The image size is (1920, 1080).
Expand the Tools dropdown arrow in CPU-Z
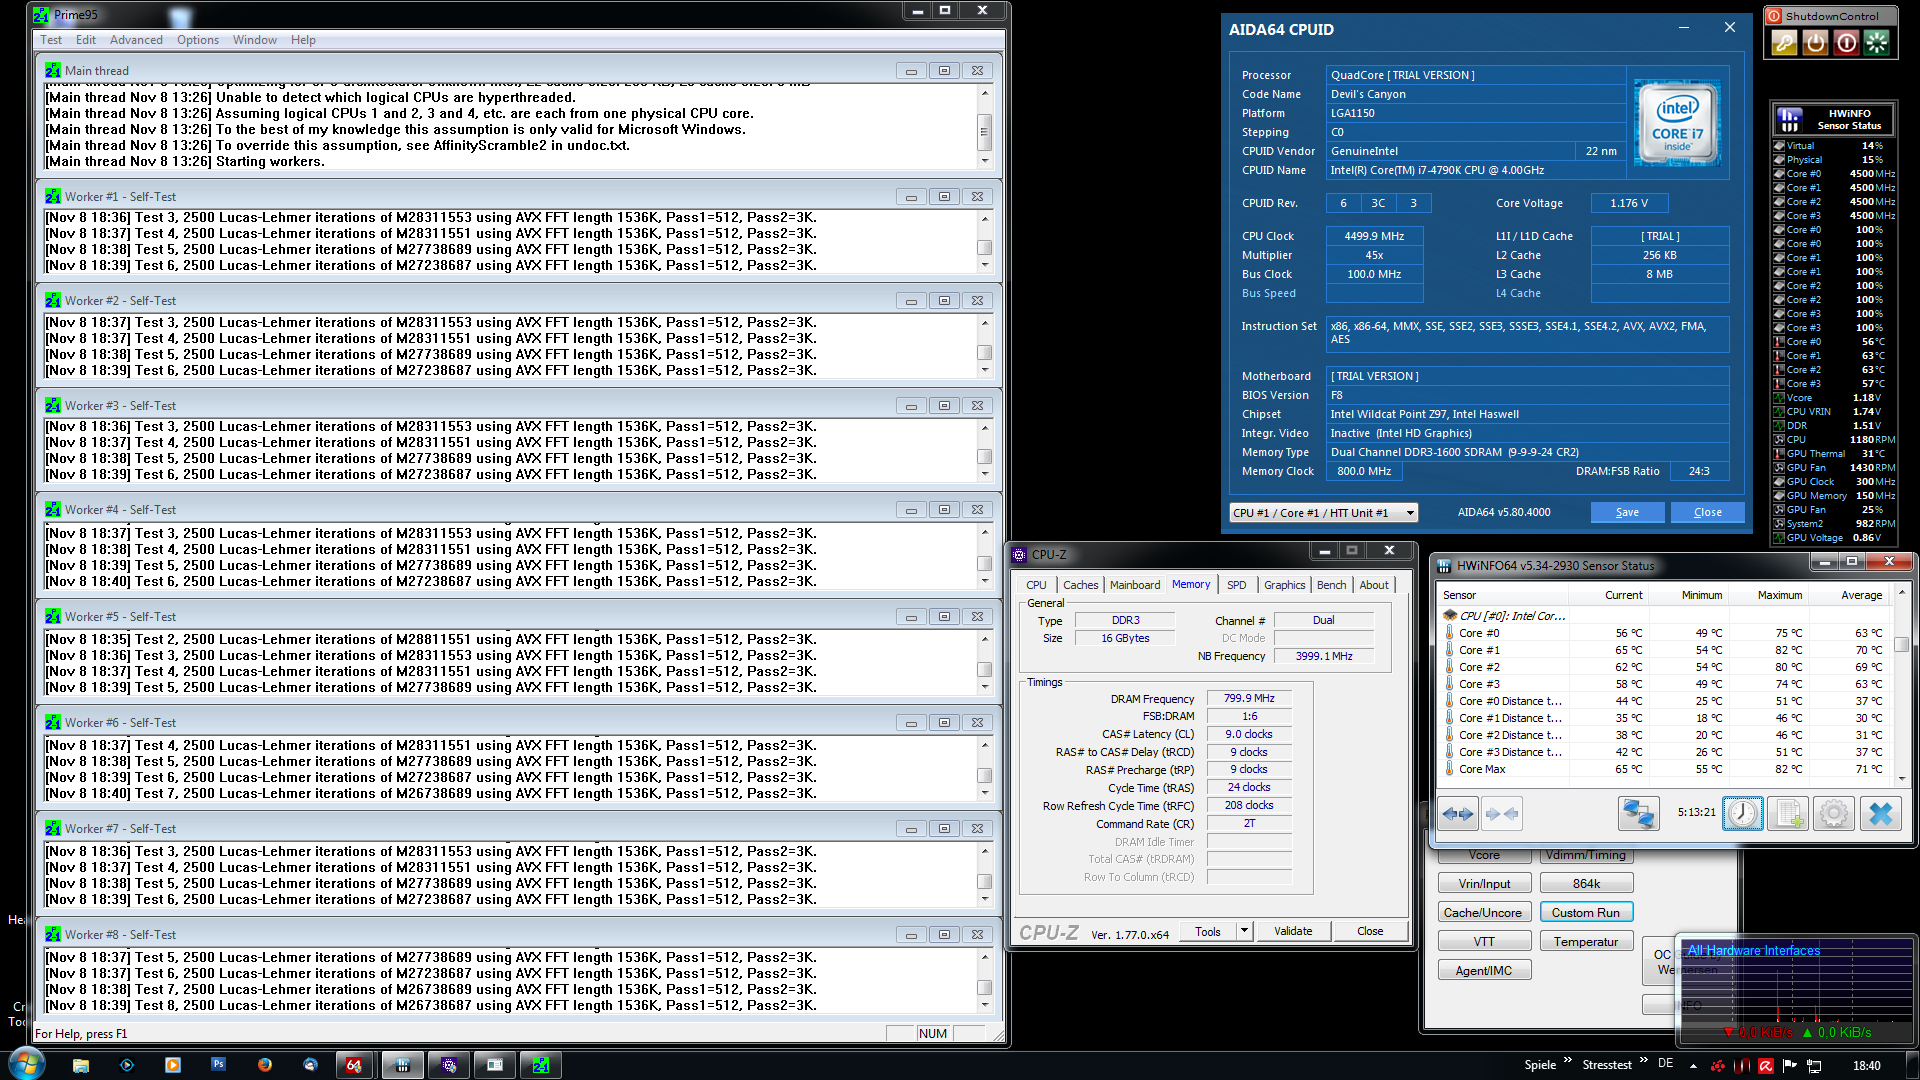pos(1245,931)
